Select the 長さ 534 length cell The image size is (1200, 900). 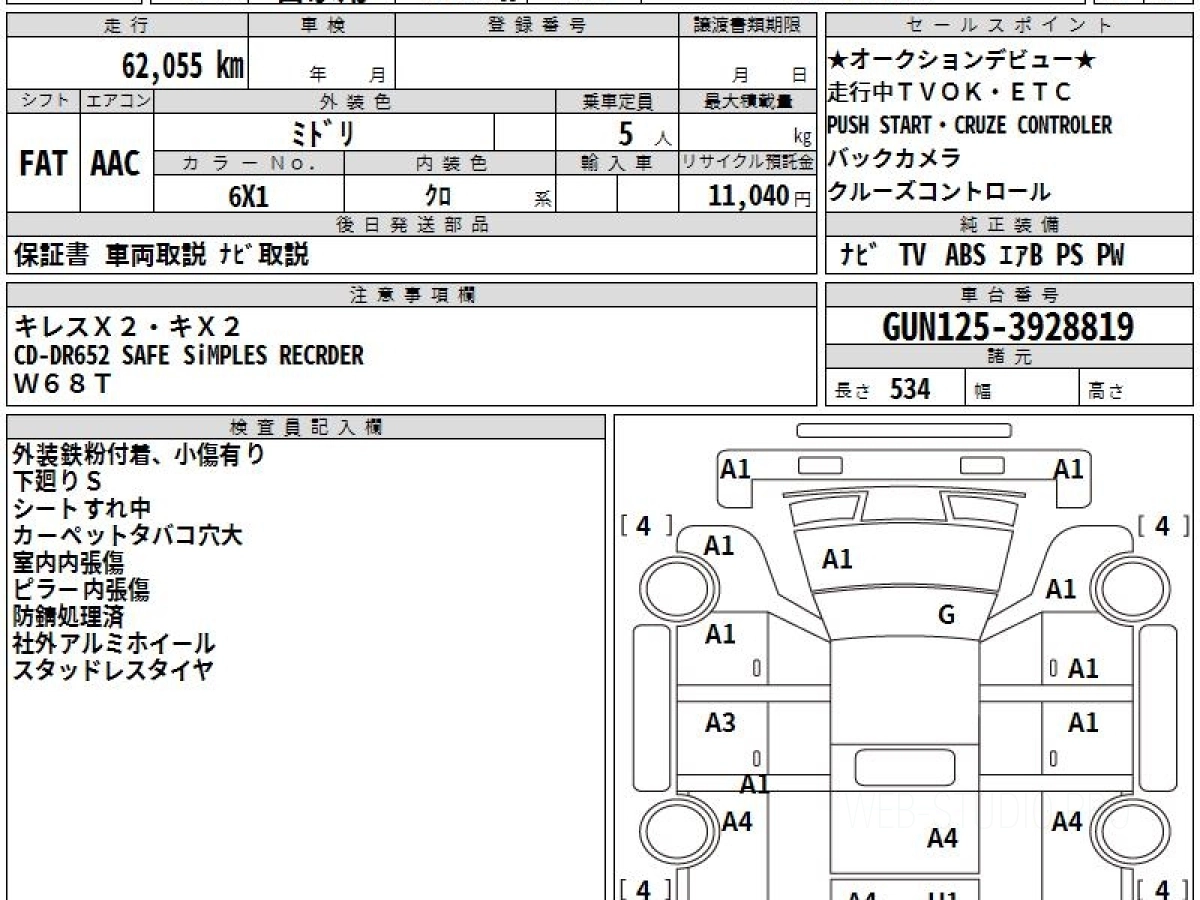[895, 390]
